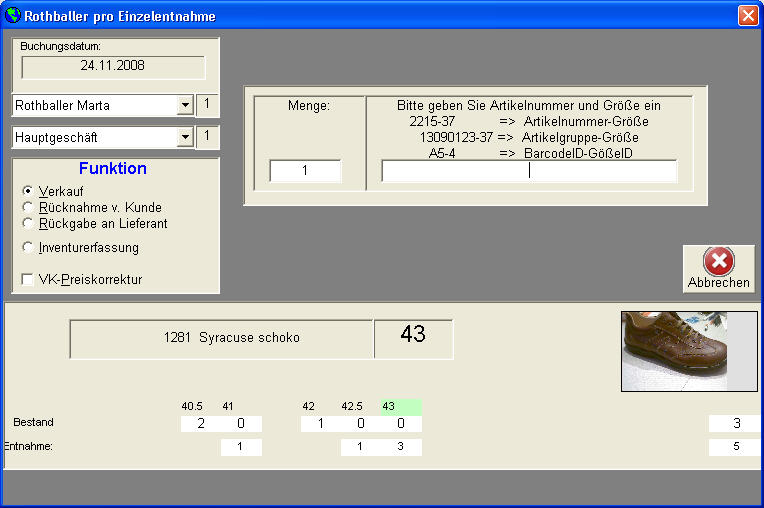Click the Entnahme total value 5
764x508 pixels.
pyautogui.click(x=736, y=447)
